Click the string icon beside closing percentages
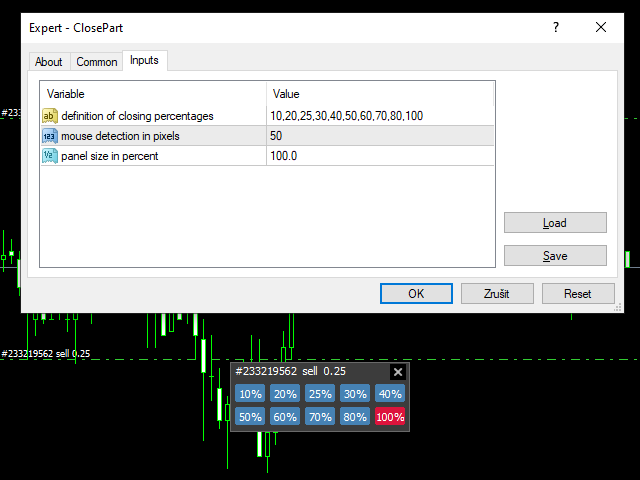The width and height of the screenshot is (640, 480). (50, 116)
